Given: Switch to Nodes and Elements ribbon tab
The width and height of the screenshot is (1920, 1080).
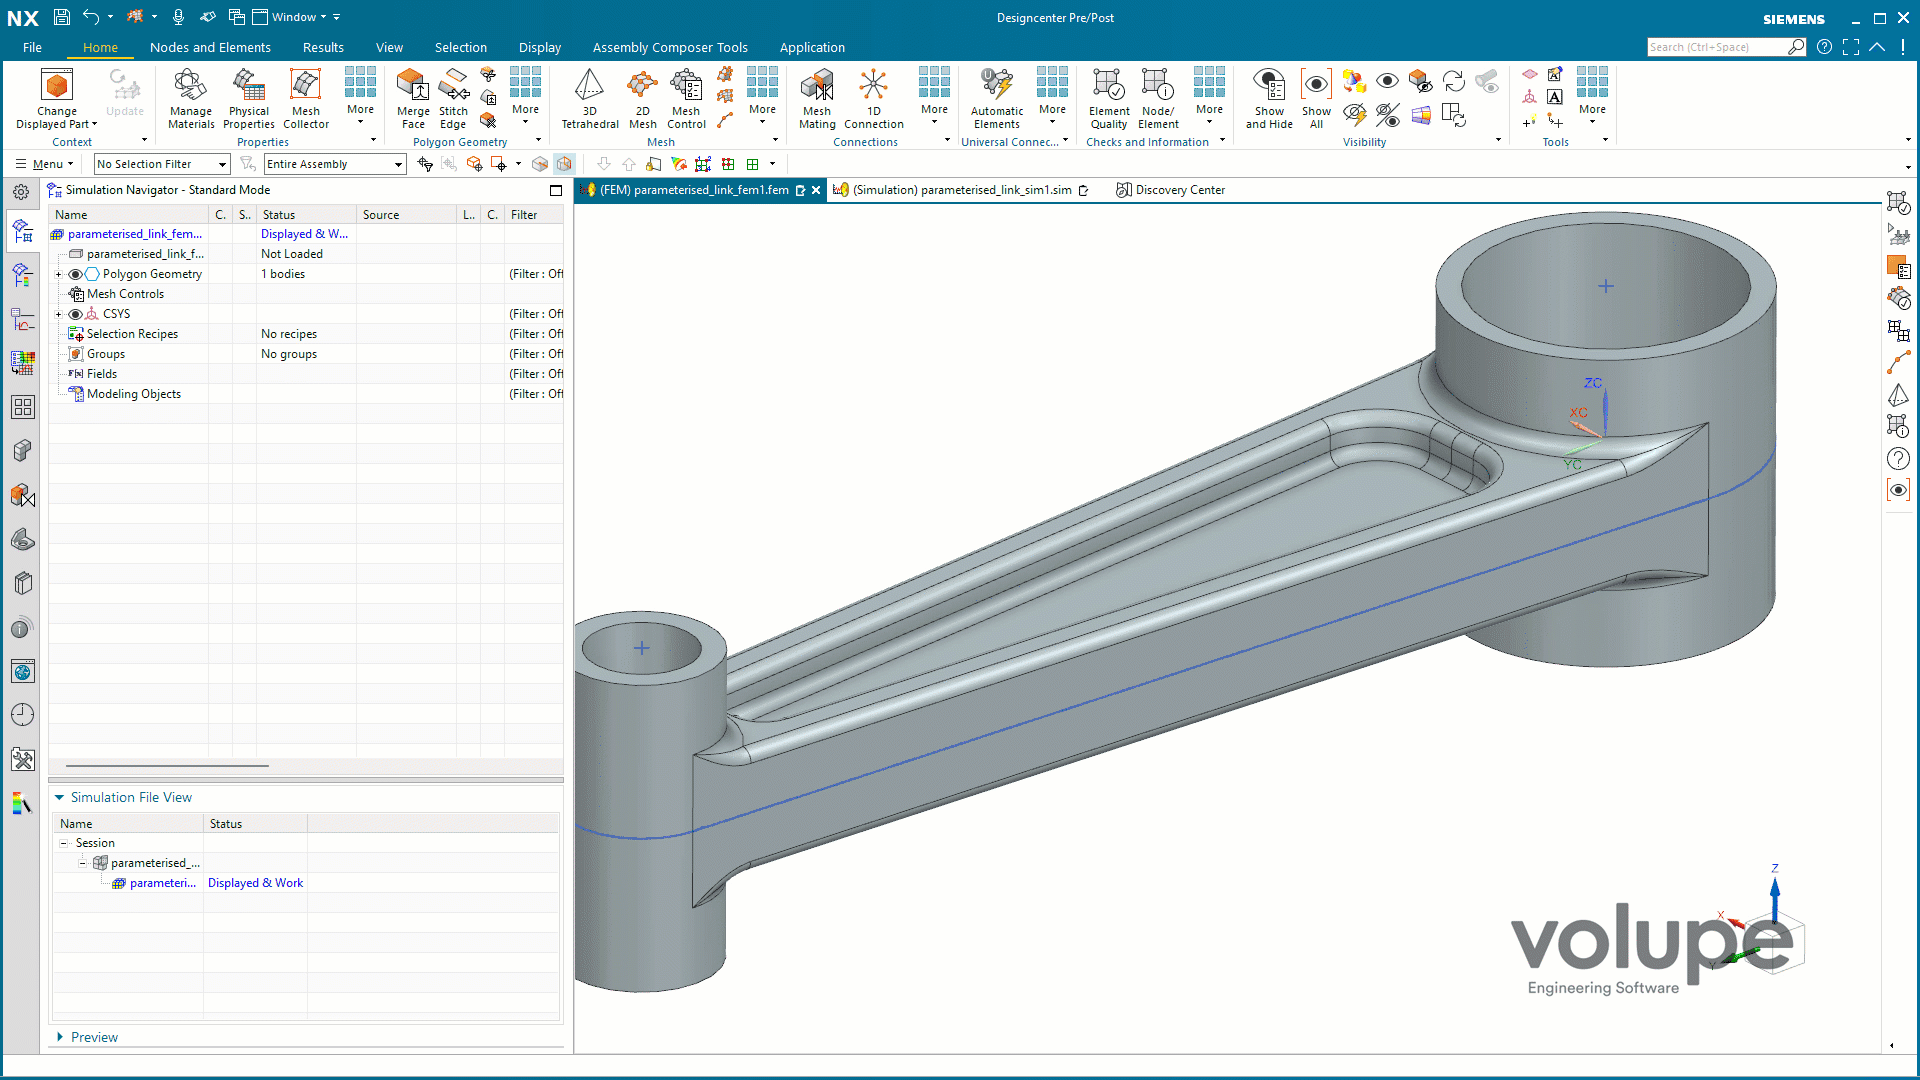Looking at the screenshot, I should coord(210,47).
